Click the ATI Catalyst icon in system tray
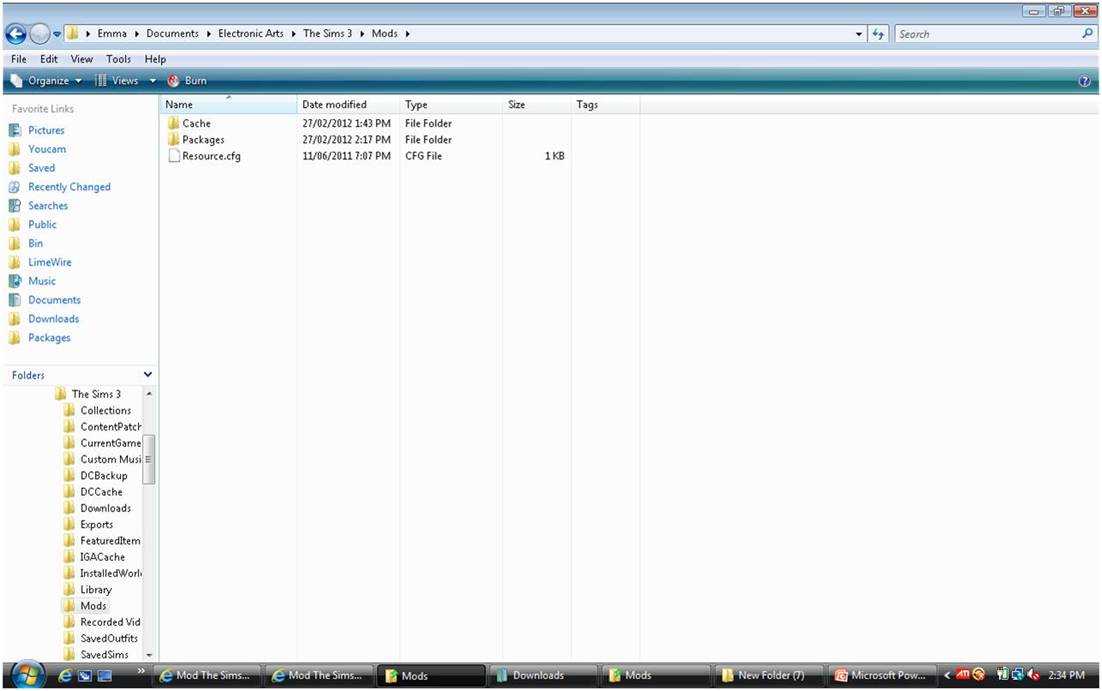Image resolution: width=1102 pixels, height=691 pixels. (x=963, y=675)
